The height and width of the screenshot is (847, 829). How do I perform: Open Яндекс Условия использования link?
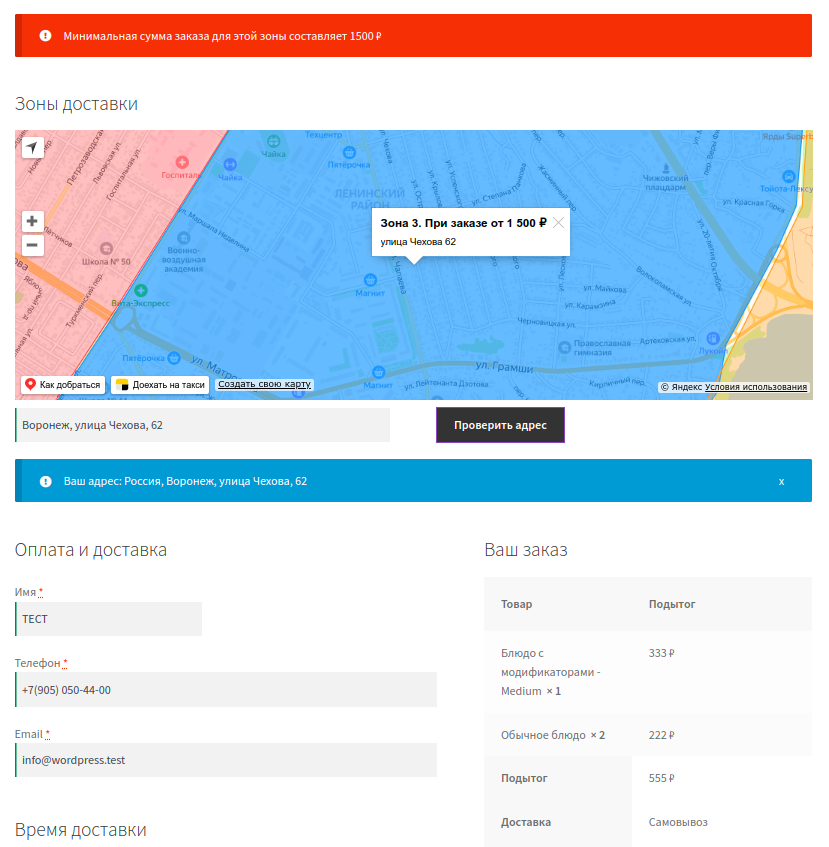[756, 387]
